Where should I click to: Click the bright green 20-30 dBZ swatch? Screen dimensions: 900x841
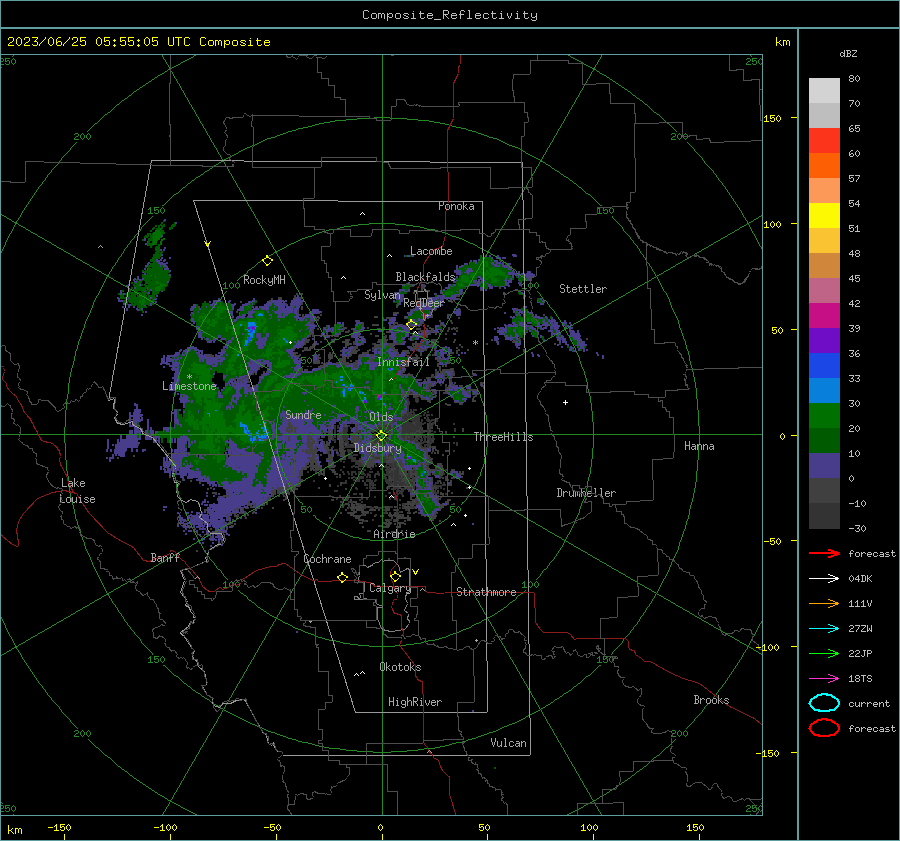[x=824, y=416]
